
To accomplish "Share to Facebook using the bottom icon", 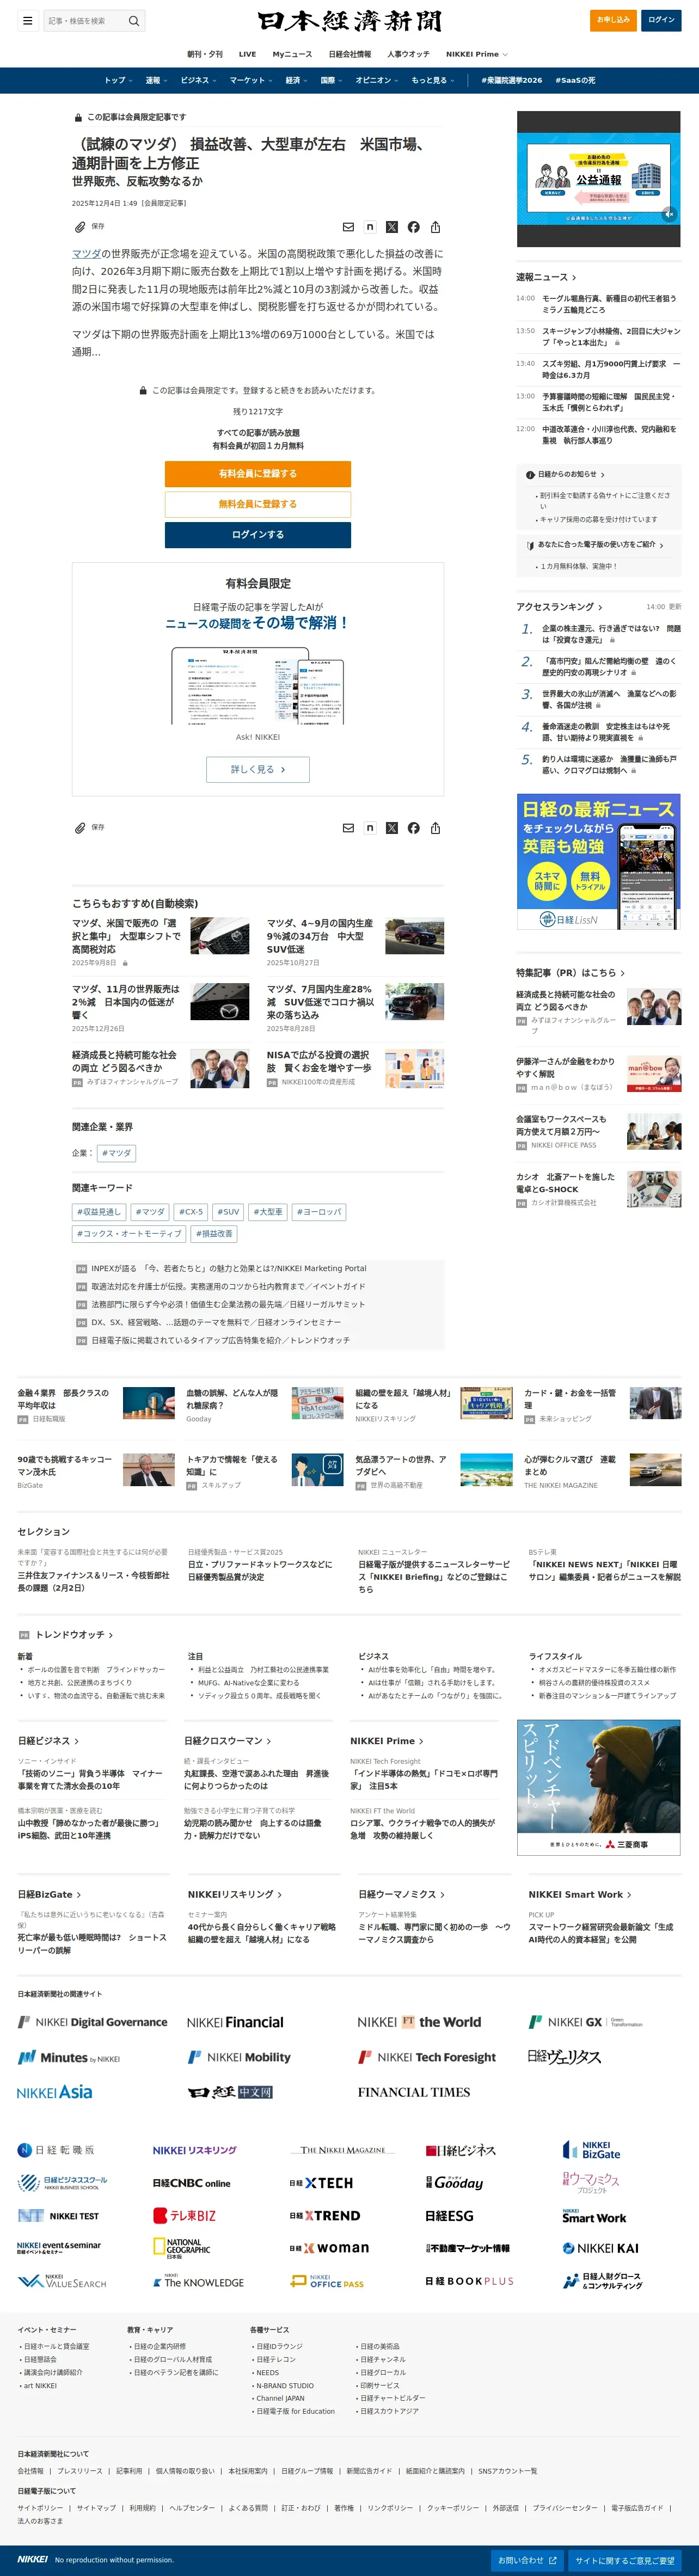I will [x=414, y=828].
